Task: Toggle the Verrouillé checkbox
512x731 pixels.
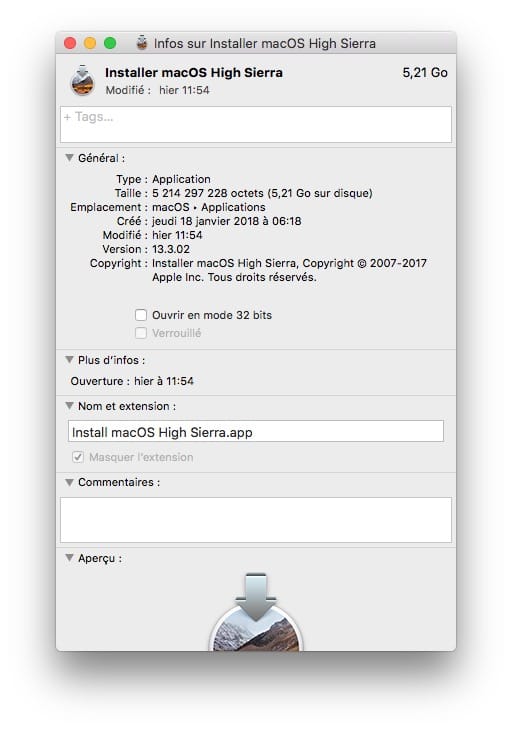Action: click(x=141, y=333)
